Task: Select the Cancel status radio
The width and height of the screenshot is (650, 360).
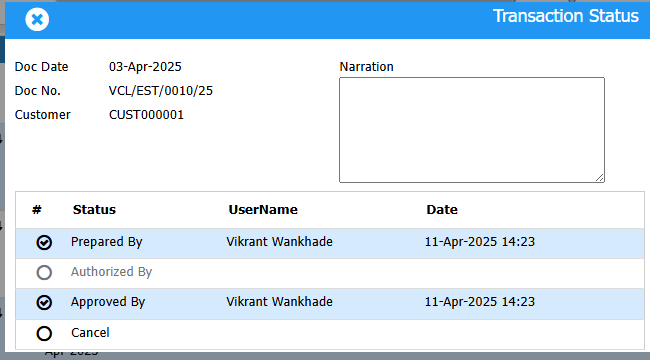Action: (44, 333)
